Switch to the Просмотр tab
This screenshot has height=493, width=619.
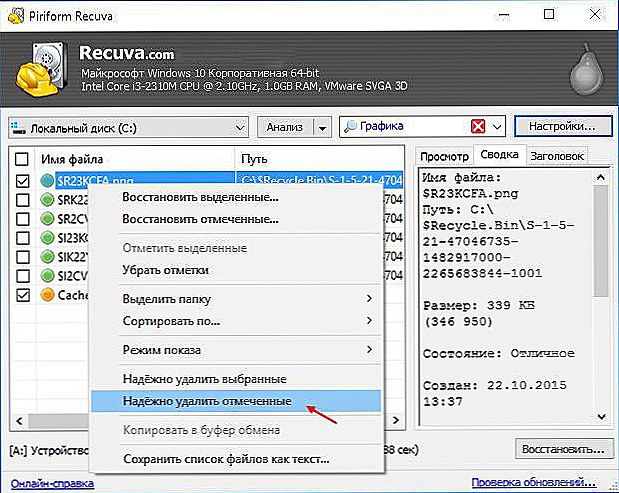point(445,156)
